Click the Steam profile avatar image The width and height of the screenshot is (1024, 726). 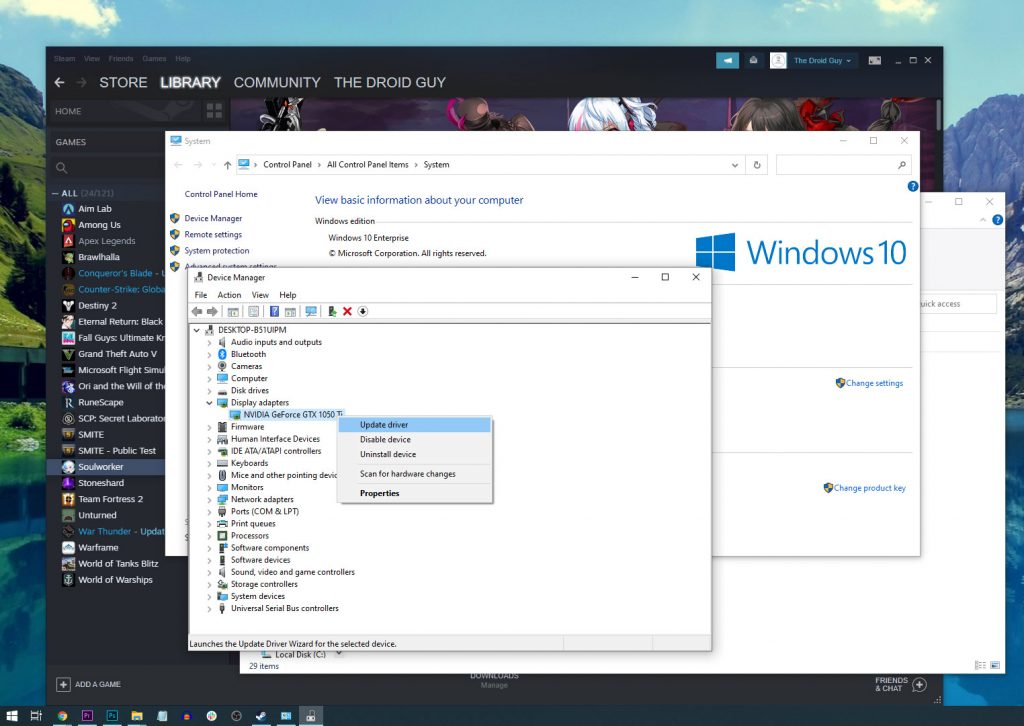[x=778, y=61]
